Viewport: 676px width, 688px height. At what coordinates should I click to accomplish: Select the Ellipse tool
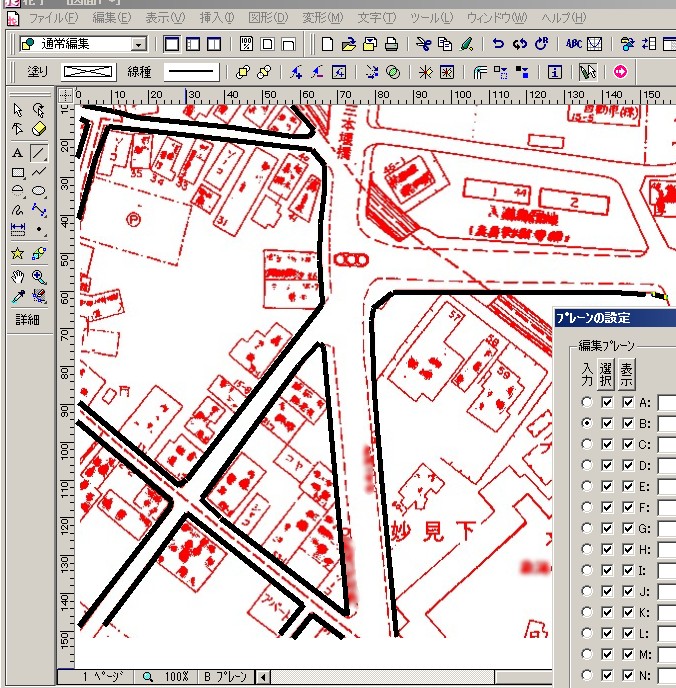(39, 191)
